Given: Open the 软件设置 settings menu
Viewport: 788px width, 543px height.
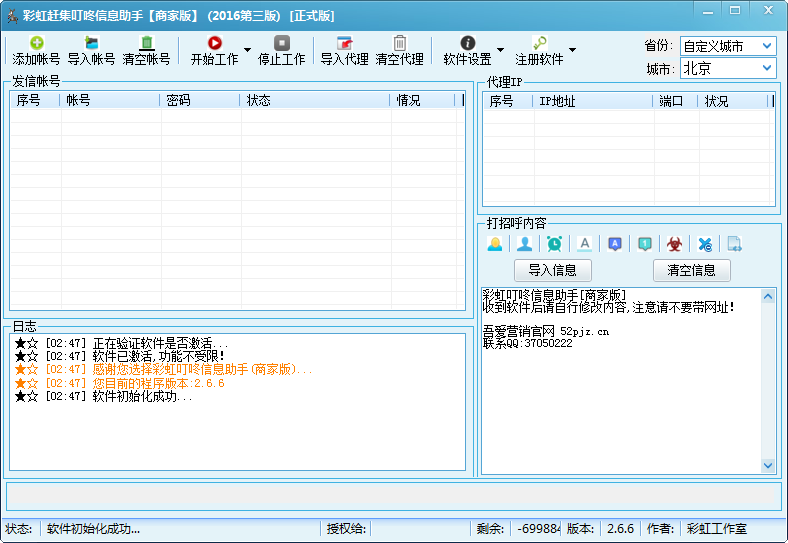Looking at the screenshot, I should (x=467, y=50).
